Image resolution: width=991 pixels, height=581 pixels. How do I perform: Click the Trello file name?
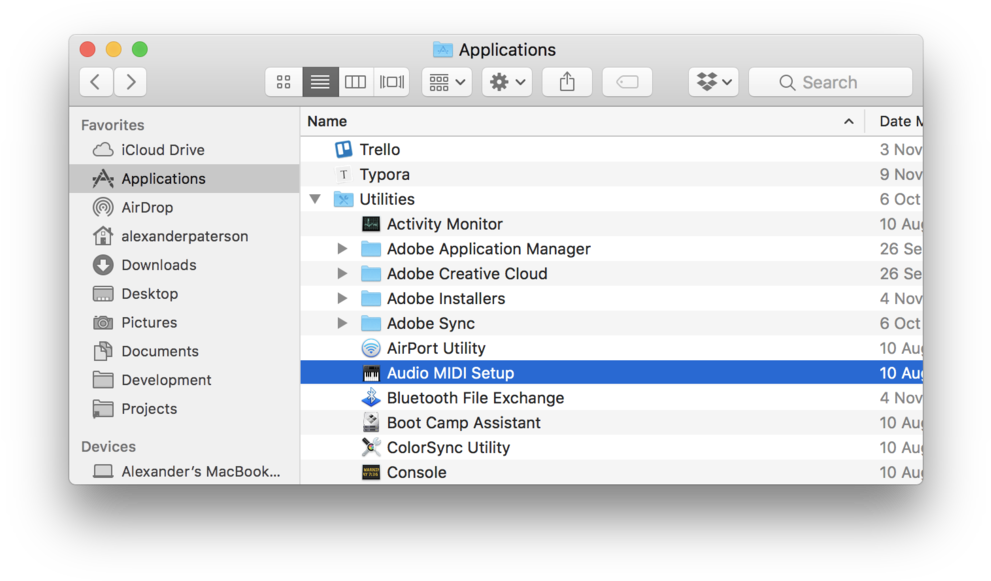(x=379, y=149)
